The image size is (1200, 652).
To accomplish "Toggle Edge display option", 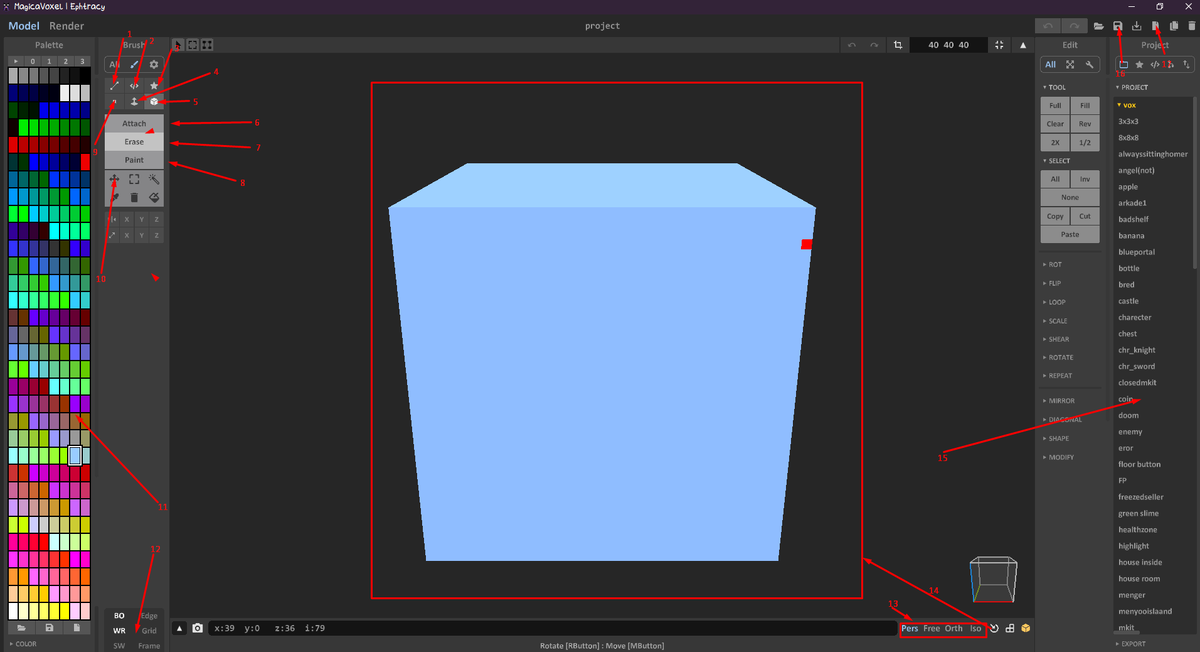I will pos(149,616).
